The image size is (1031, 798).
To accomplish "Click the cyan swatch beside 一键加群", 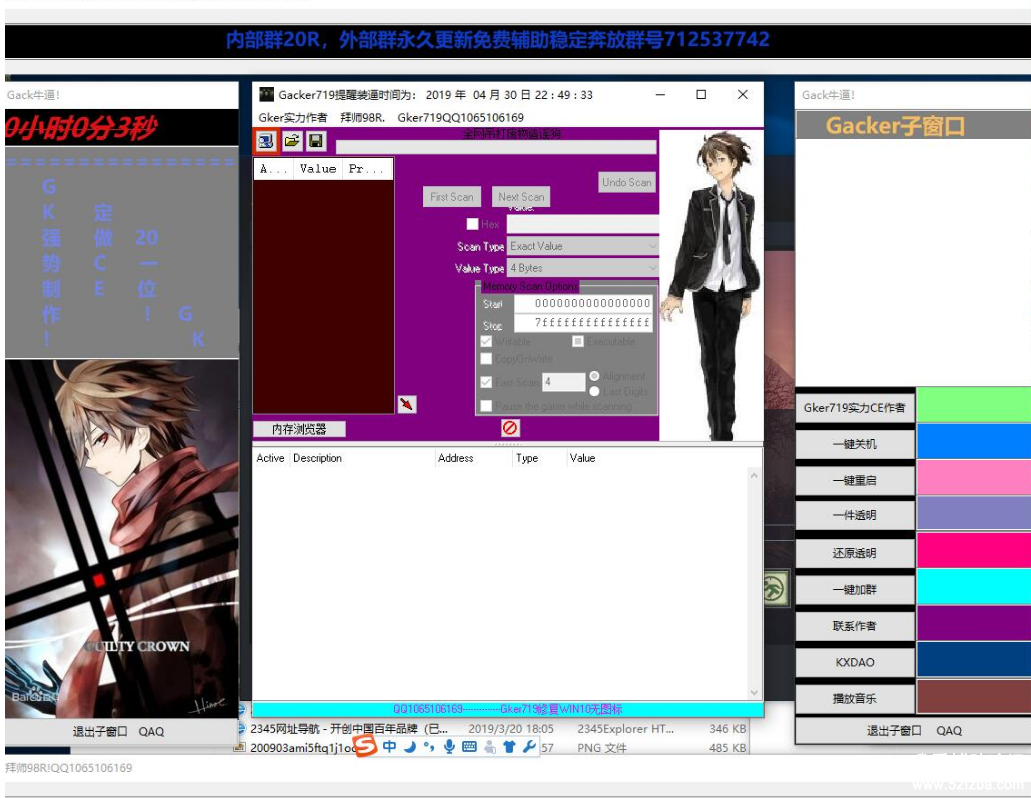I will (974, 586).
